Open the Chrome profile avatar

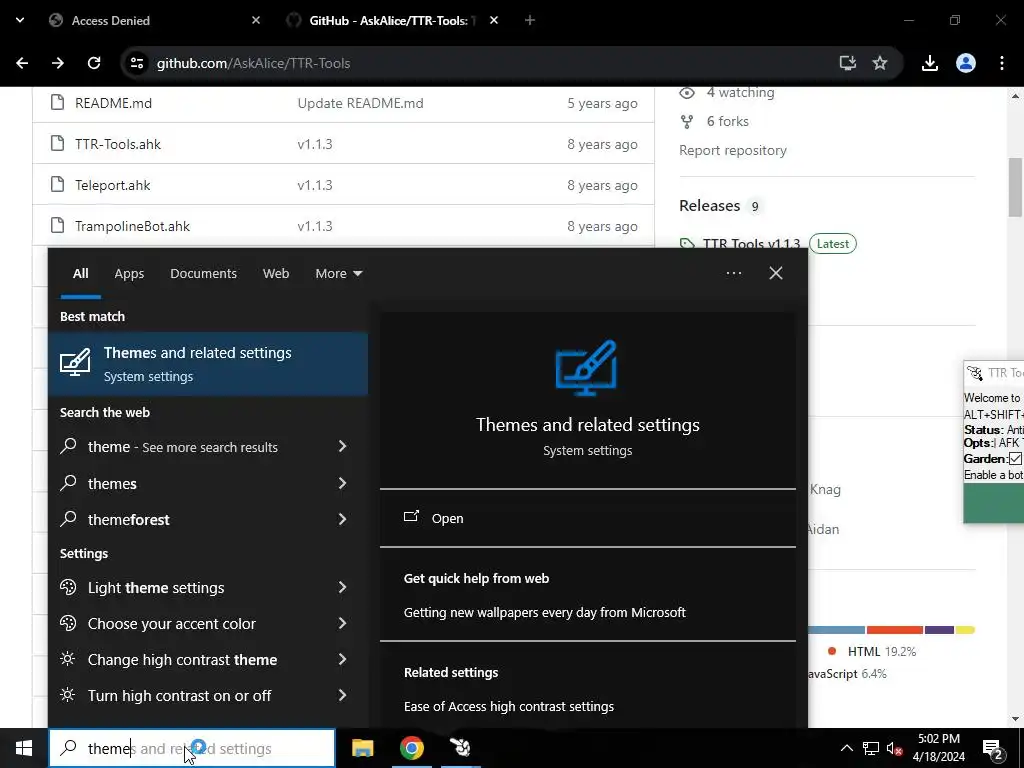tap(965, 63)
